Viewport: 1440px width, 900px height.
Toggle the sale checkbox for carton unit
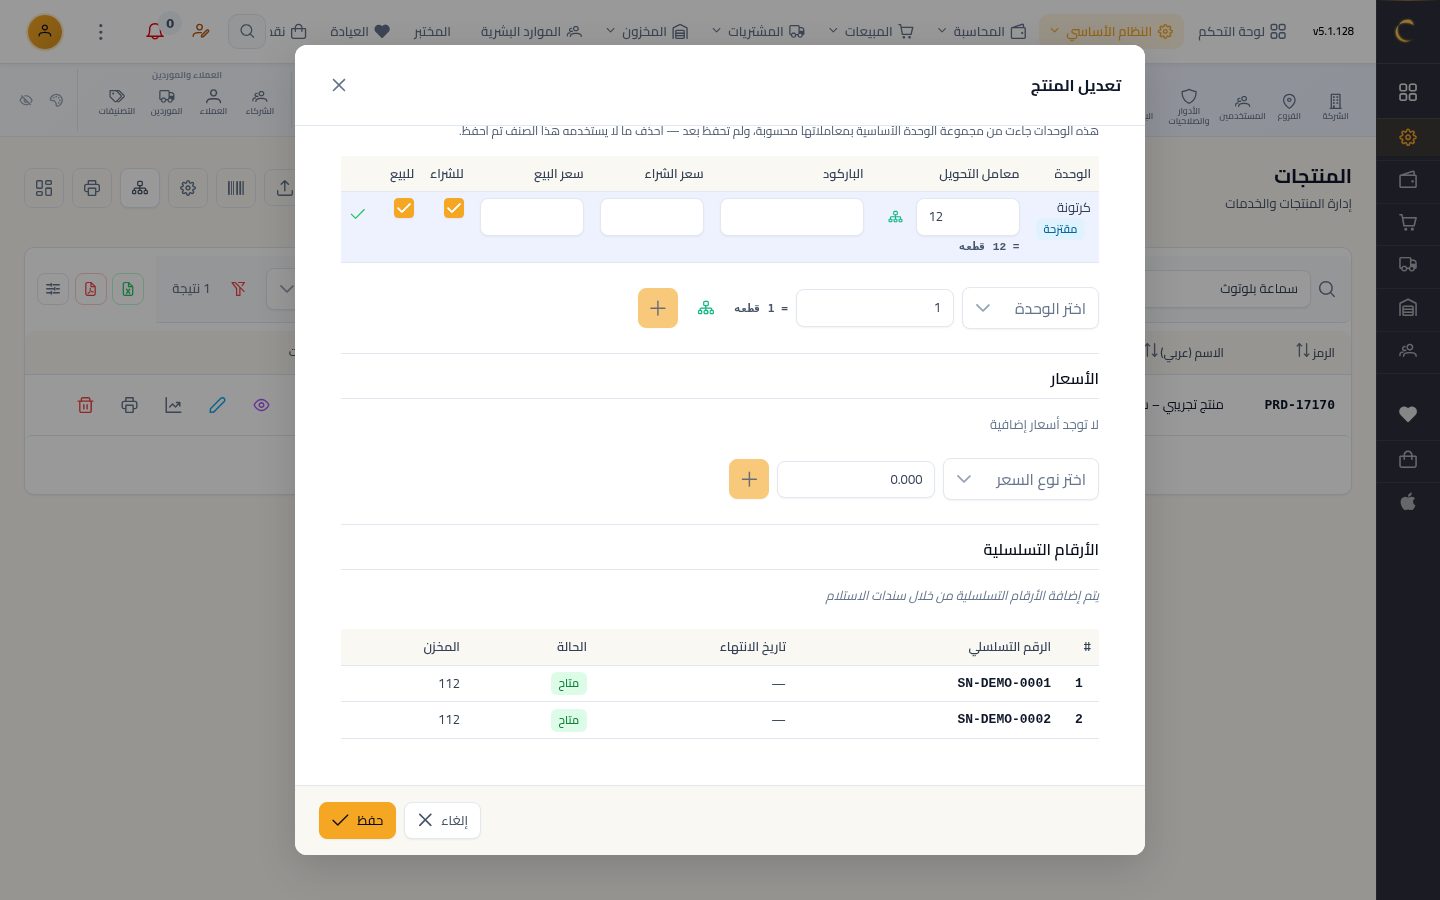click(404, 208)
